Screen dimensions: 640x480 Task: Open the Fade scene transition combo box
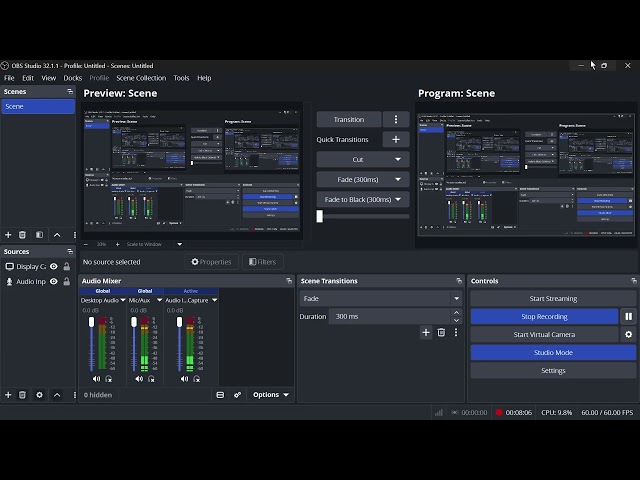click(x=381, y=298)
